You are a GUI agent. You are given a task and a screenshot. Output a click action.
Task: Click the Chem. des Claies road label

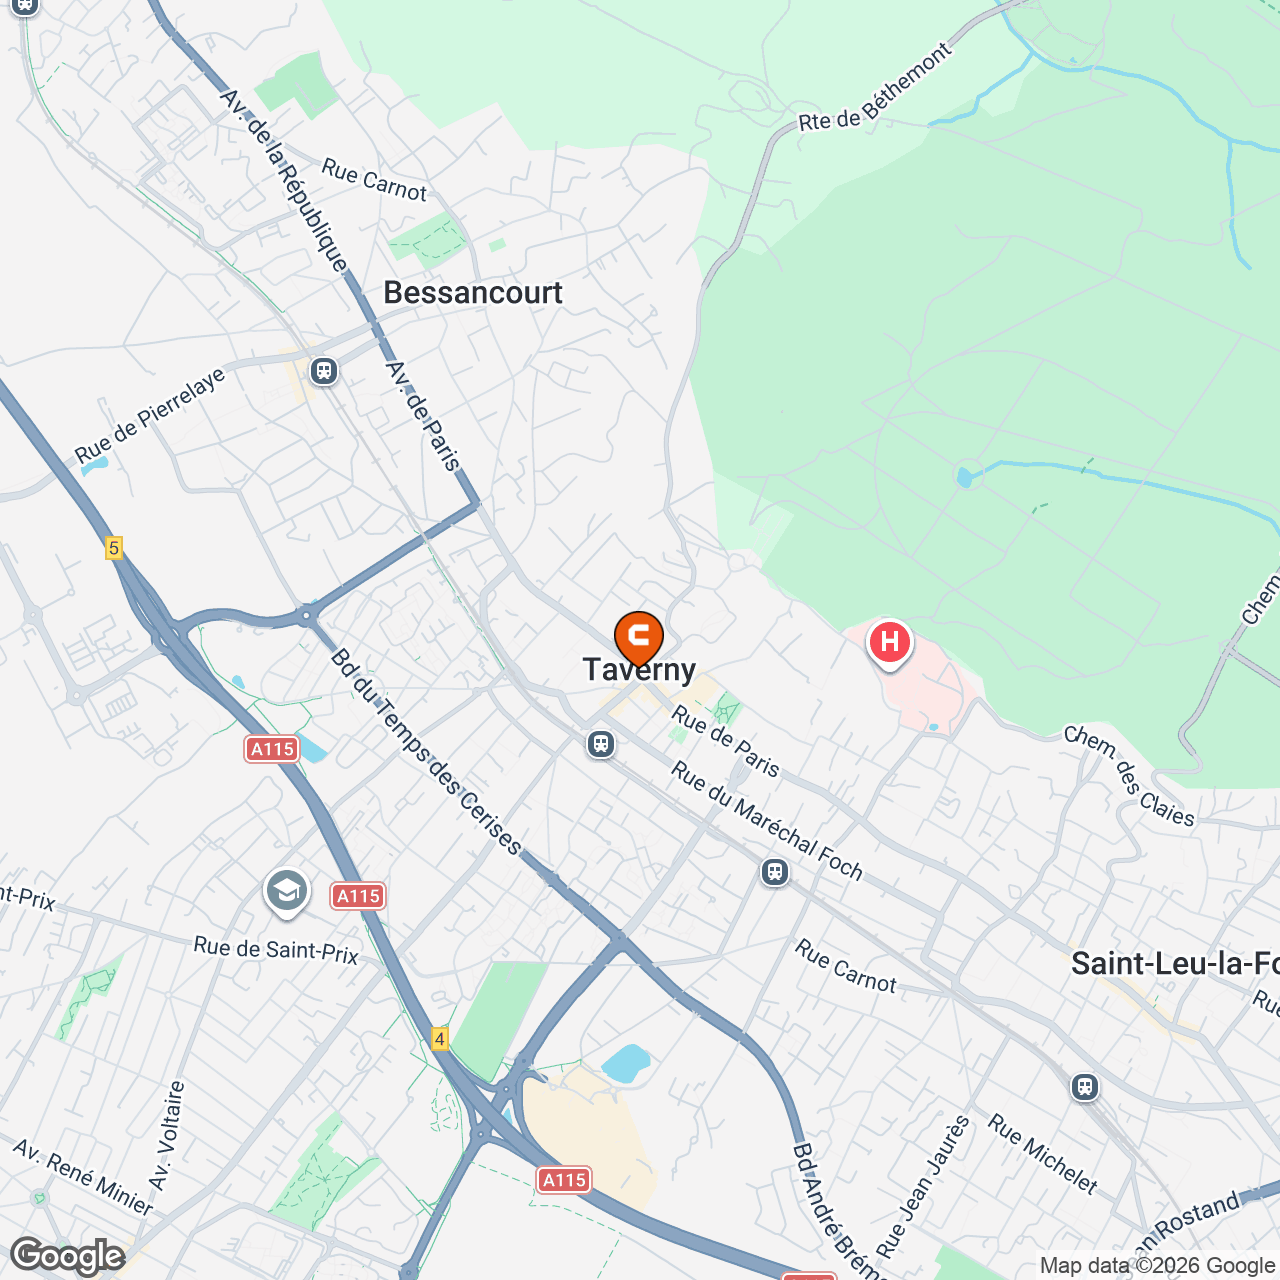click(1129, 777)
